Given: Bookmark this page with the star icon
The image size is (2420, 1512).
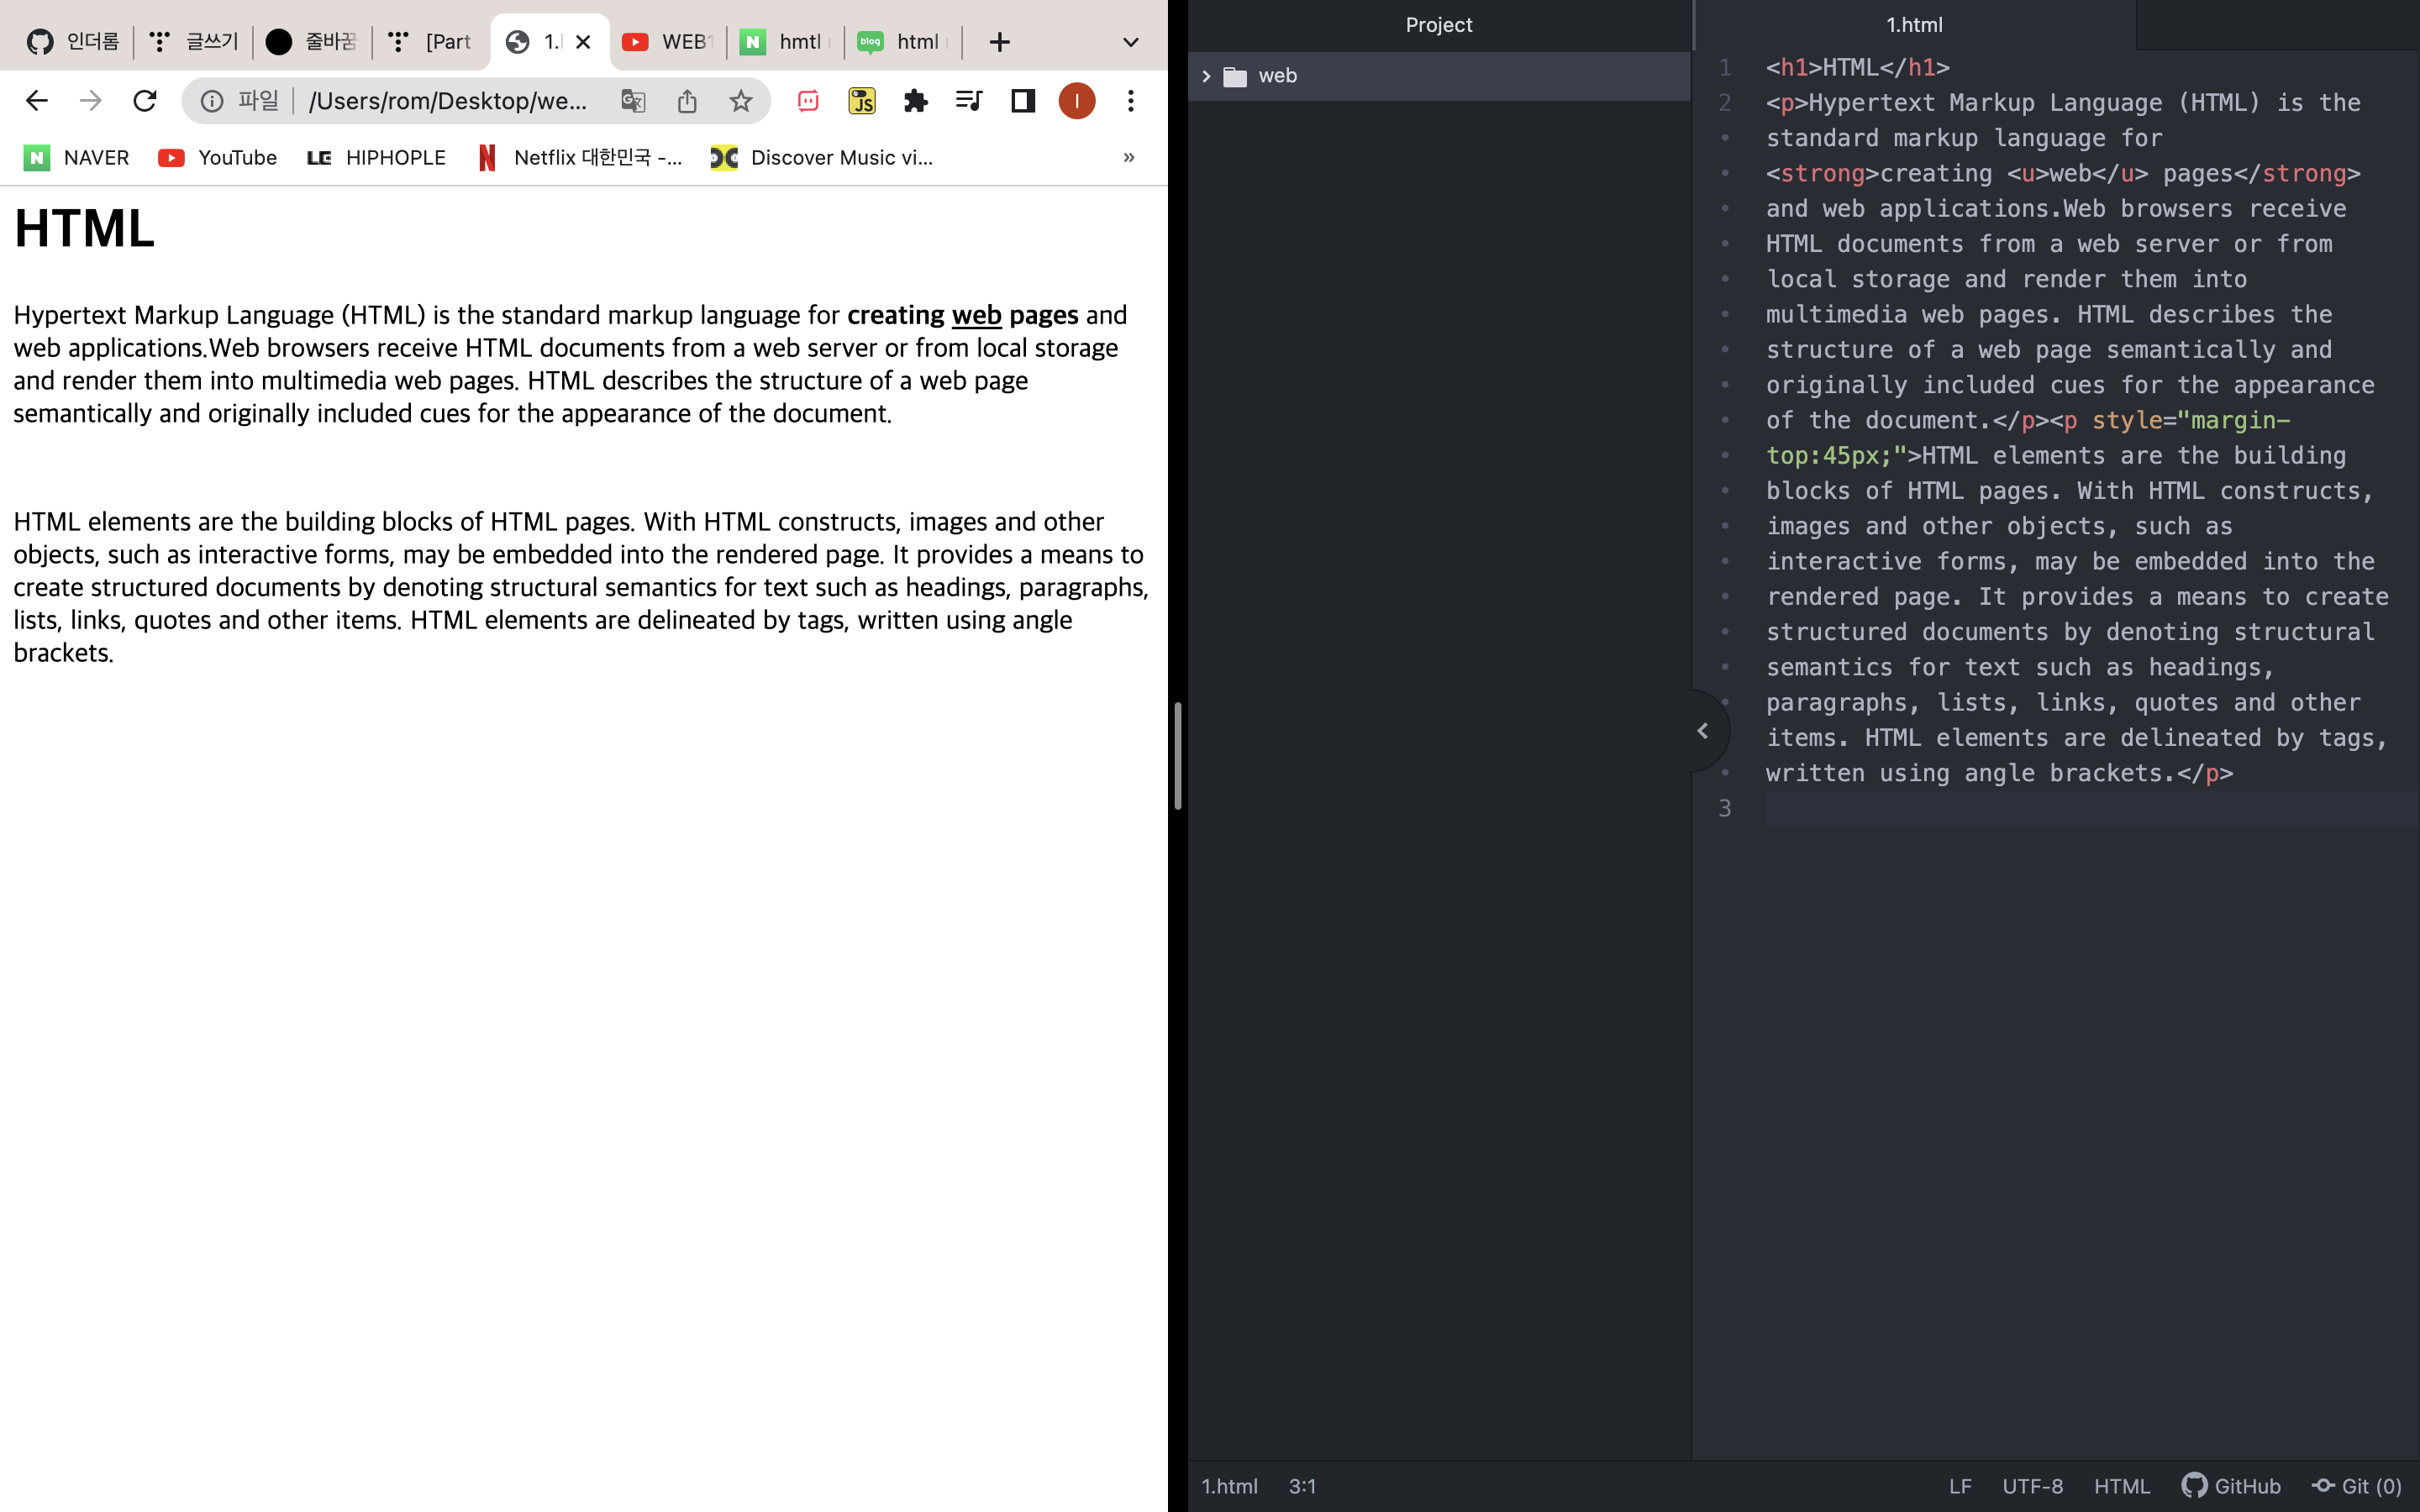Looking at the screenshot, I should pyautogui.click(x=740, y=101).
